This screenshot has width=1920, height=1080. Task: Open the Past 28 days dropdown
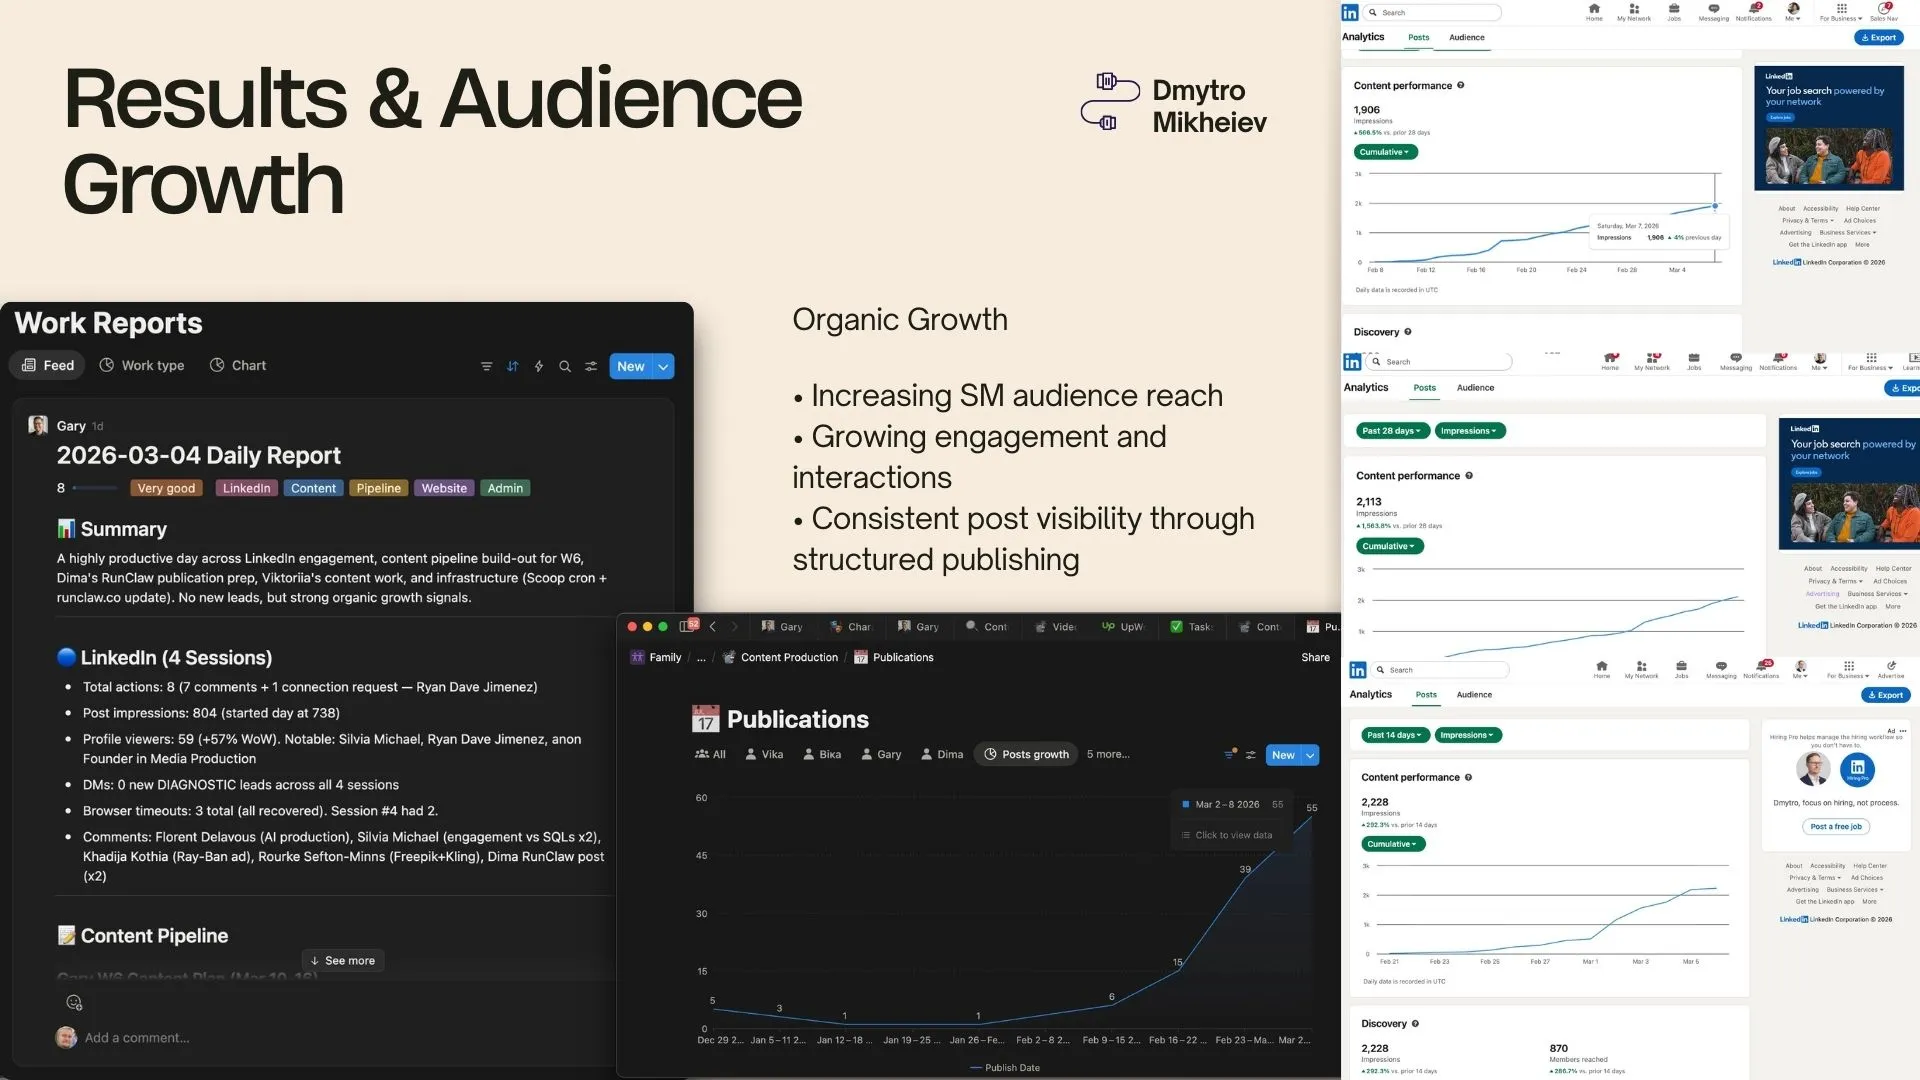click(x=1391, y=431)
